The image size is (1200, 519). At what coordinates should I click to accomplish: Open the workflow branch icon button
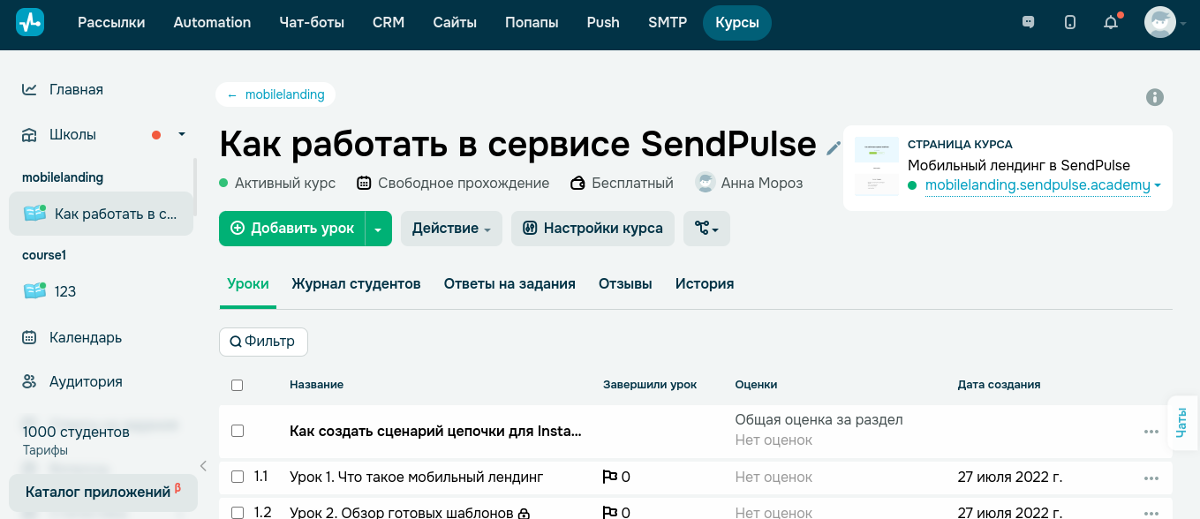(x=706, y=228)
